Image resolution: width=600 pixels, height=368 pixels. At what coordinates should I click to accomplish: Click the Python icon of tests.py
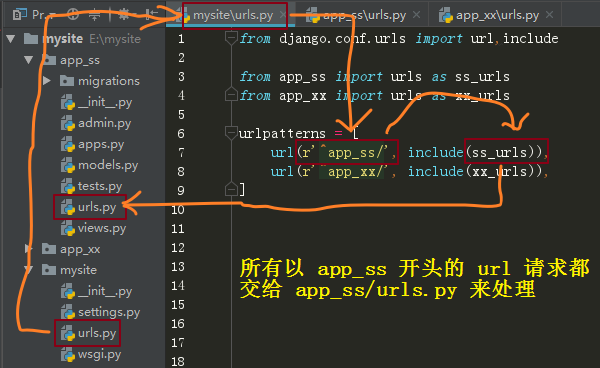click(x=68, y=187)
